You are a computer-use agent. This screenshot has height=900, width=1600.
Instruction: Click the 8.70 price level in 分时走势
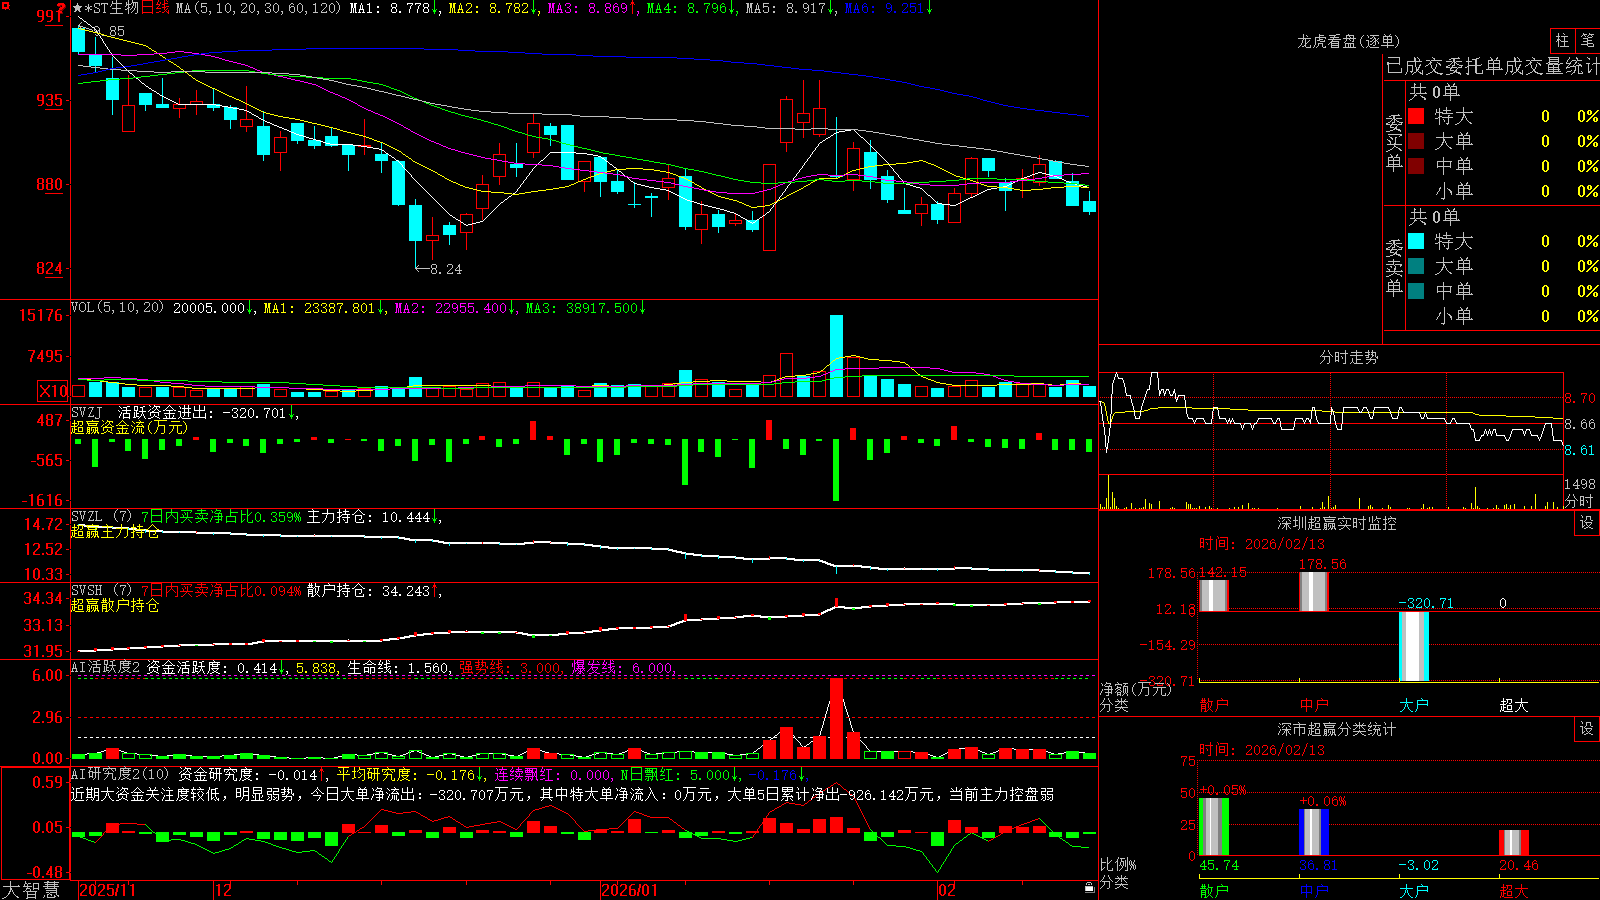1580,398
